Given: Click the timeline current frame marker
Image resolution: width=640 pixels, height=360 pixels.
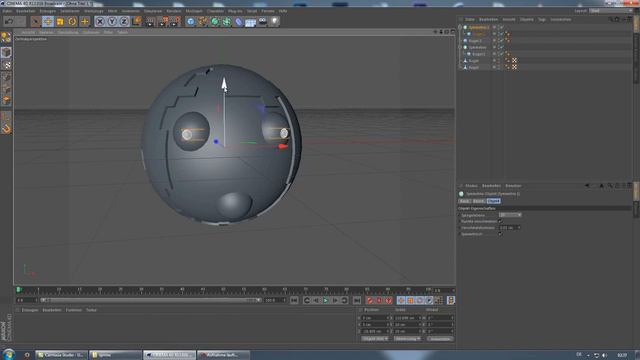Looking at the screenshot, I should coord(19,290).
